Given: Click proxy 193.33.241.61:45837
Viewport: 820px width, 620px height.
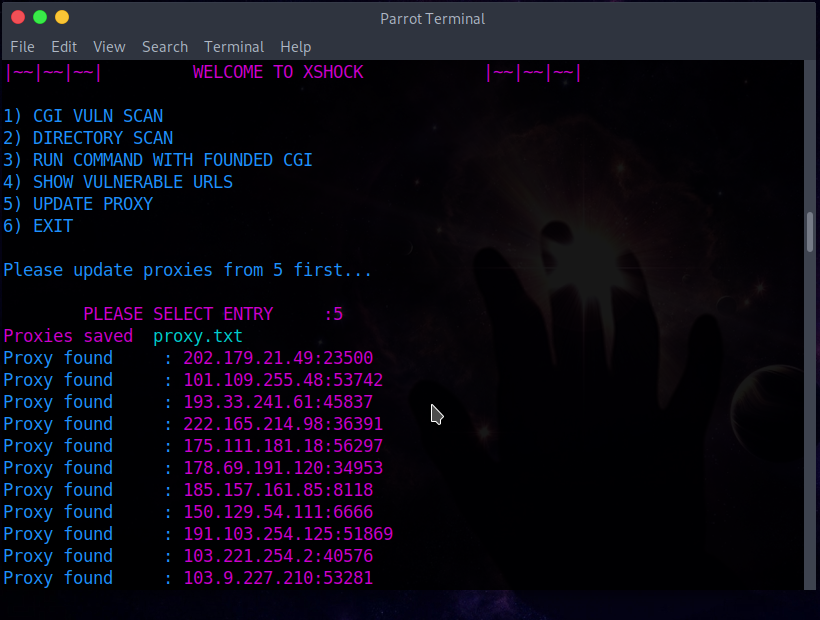Looking at the screenshot, I should pyautogui.click(x=278, y=402).
